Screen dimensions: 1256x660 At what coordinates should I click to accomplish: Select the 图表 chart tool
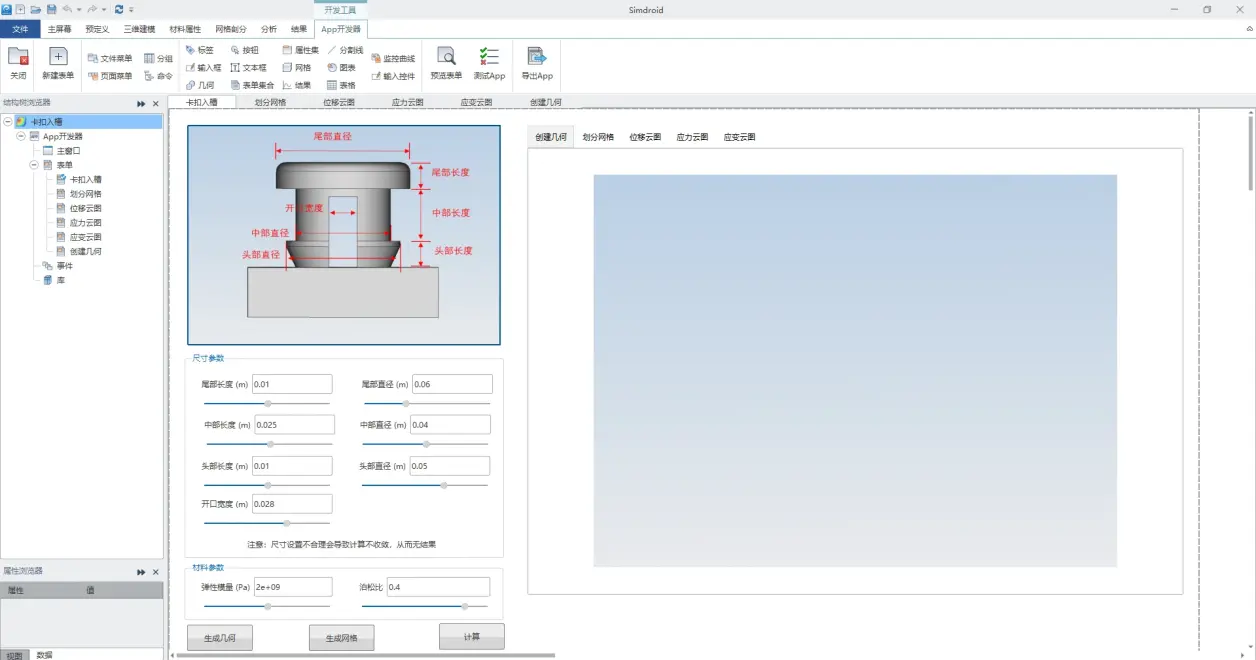(x=341, y=68)
